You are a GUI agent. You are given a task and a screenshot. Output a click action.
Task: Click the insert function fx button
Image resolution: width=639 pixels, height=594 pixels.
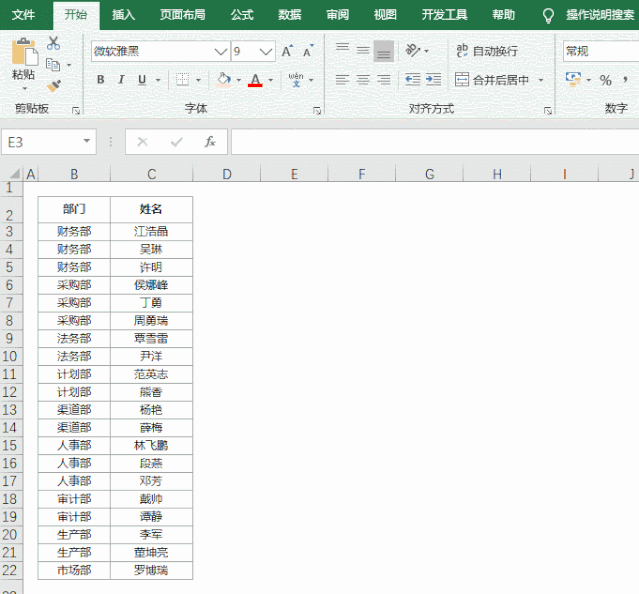pyautogui.click(x=210, y=142)
